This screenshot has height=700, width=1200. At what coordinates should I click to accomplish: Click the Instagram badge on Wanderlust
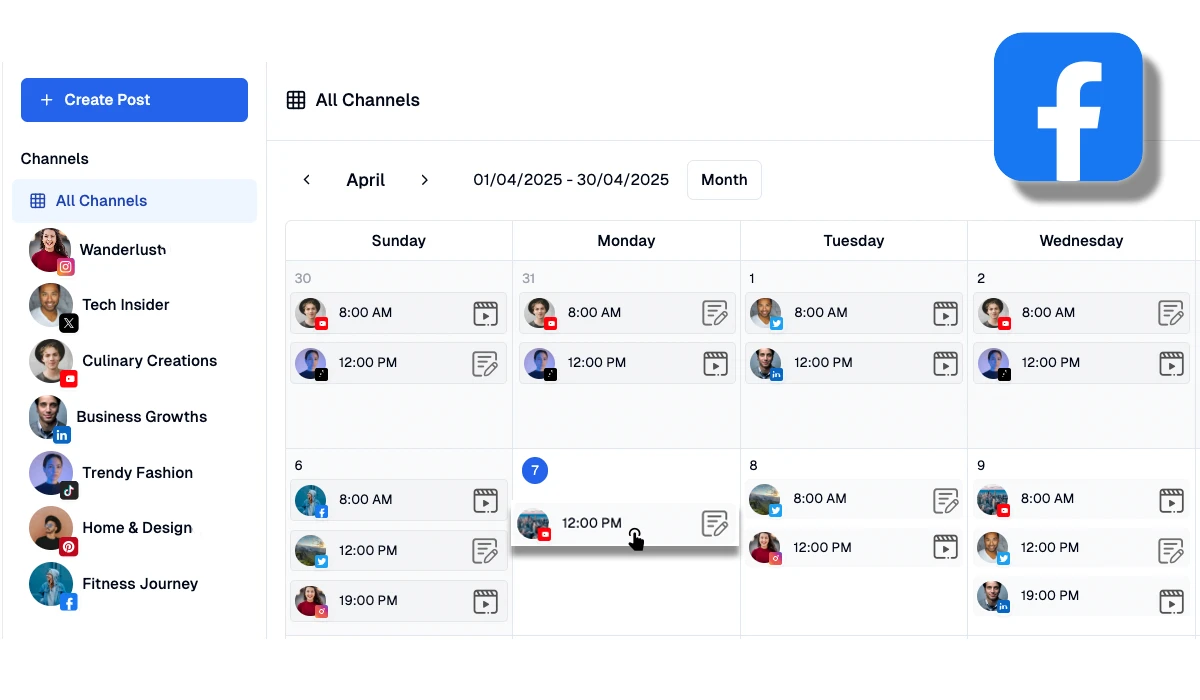pos(66,267)
